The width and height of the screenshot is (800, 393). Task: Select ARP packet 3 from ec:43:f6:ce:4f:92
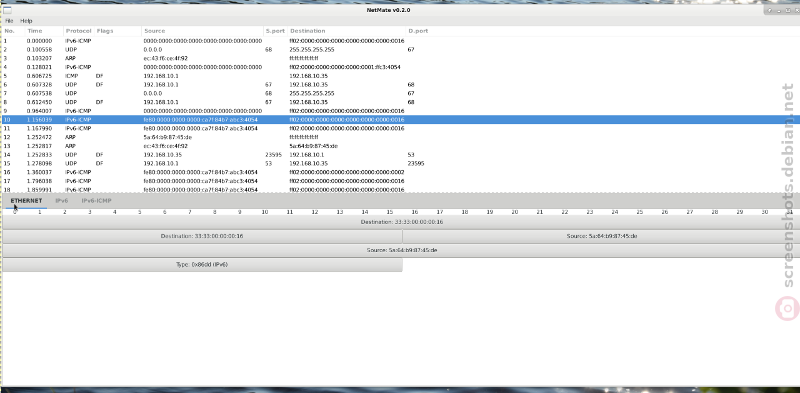coord(400,58)
